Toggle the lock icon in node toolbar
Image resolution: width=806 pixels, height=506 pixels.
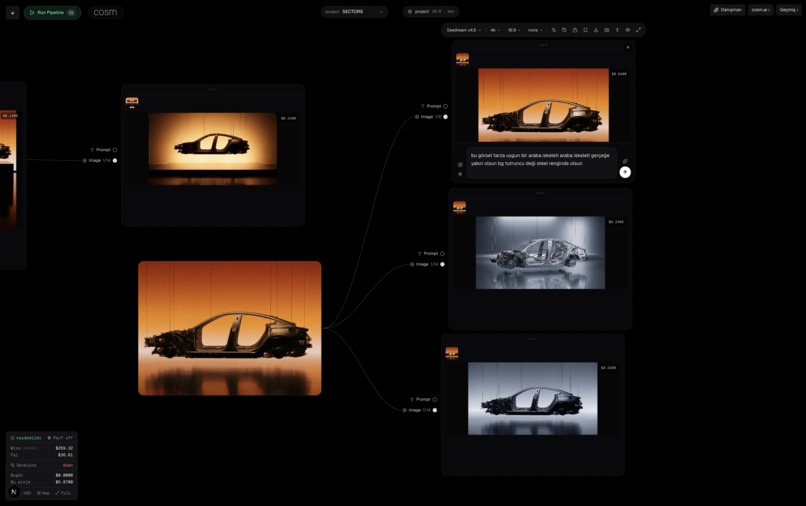coord(575,30)
